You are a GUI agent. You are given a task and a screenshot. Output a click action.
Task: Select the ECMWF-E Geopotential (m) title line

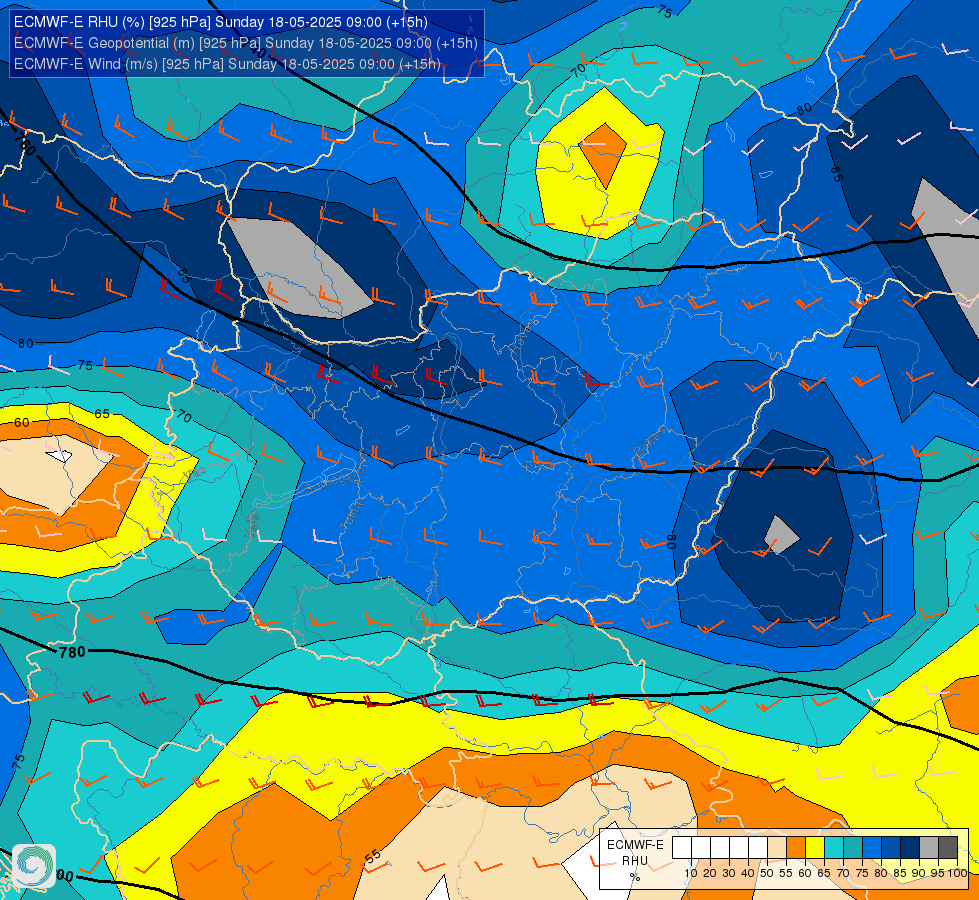pos(245,43)
